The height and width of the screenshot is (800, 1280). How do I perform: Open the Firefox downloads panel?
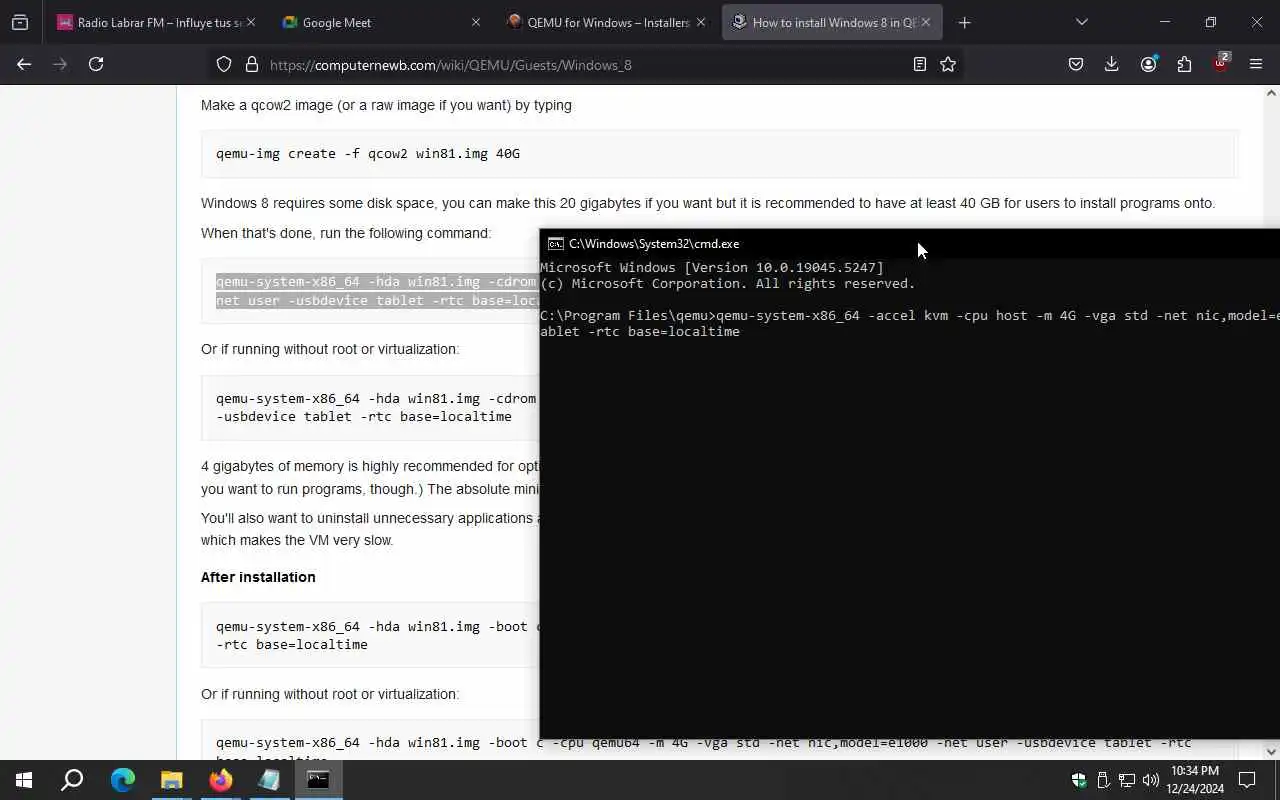pos(1112,64)
